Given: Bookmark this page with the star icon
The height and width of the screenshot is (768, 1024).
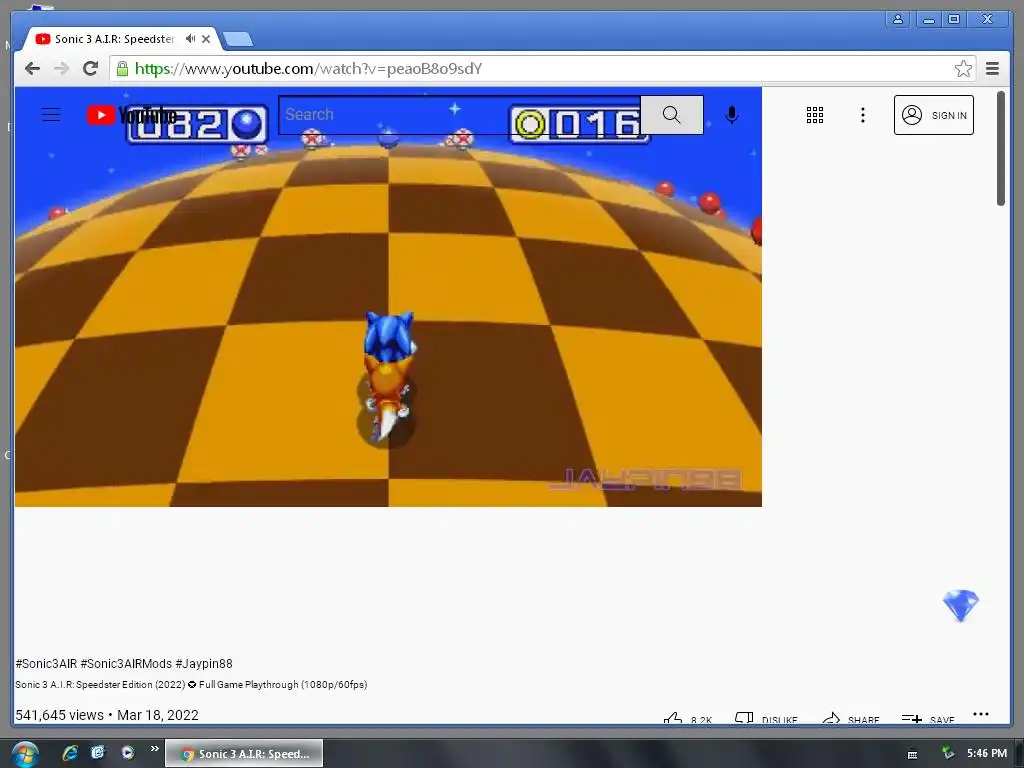Looking at the screenshot, I should (x=963, y=69).
